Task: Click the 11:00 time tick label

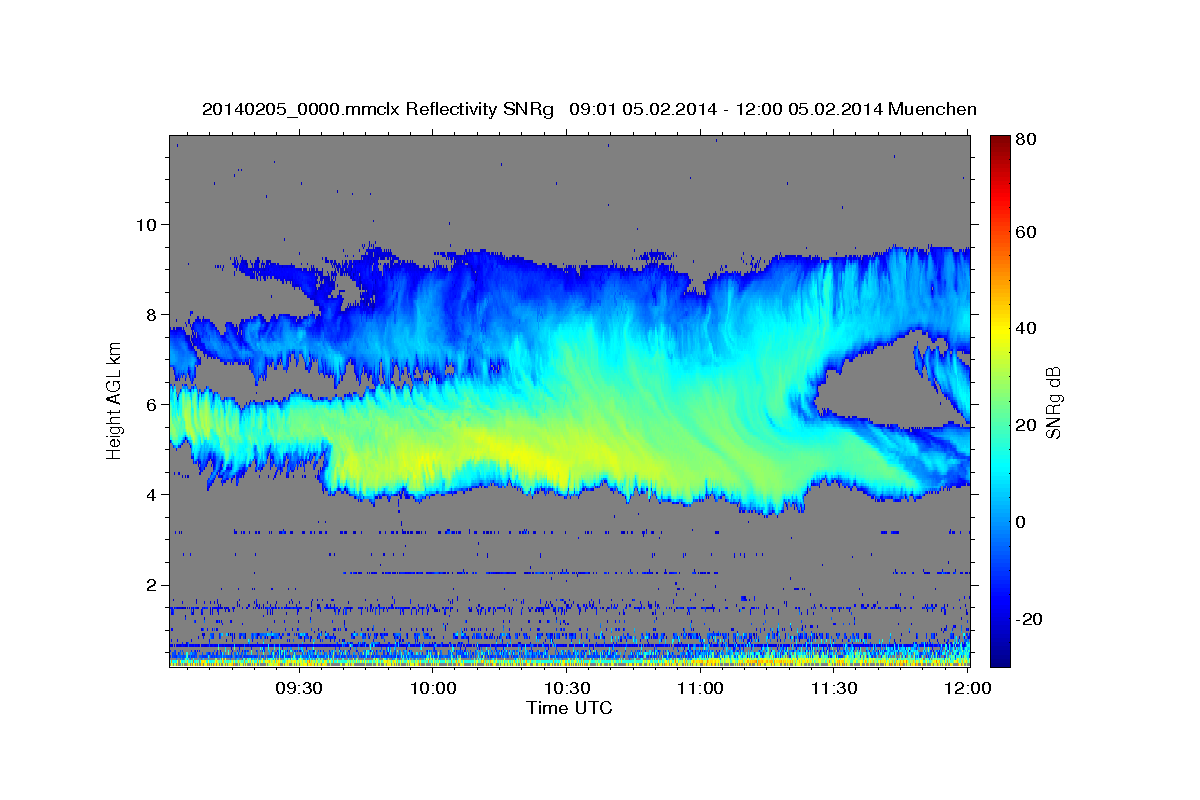Action: pos(700,688)
